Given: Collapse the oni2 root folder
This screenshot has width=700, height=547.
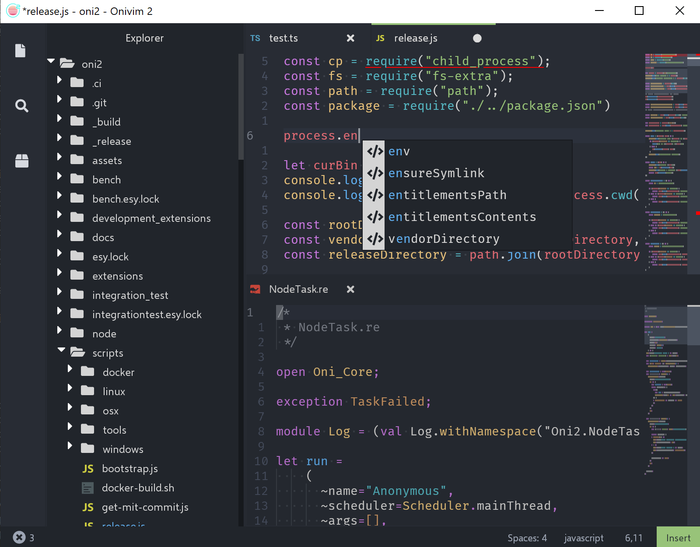Looking at the screenshot, I should pyautogui.click(x=53, y=63).
